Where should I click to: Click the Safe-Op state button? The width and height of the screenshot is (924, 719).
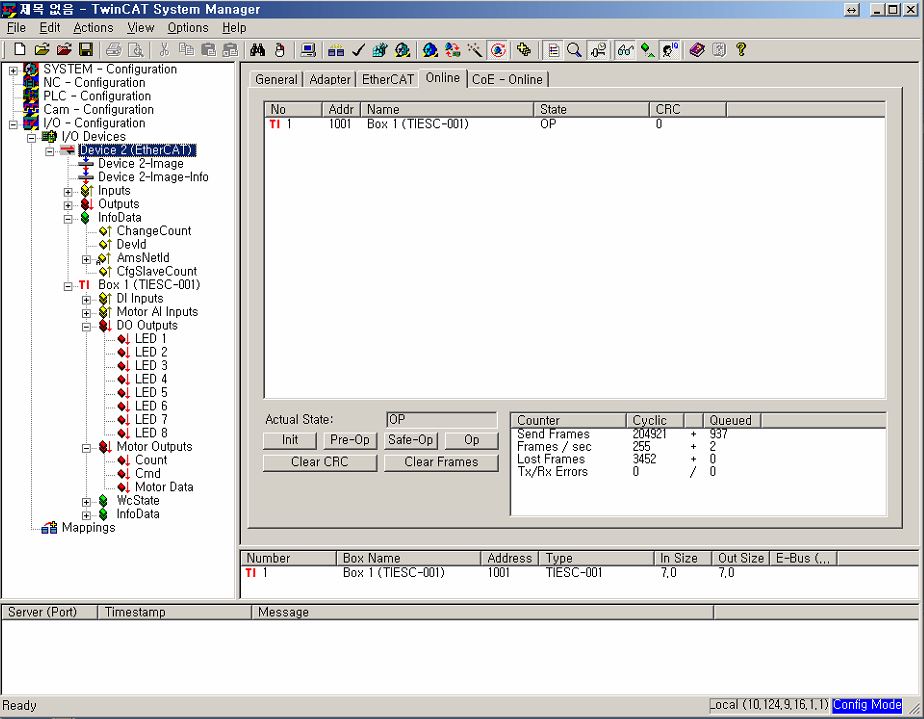[x=411, y=440]
